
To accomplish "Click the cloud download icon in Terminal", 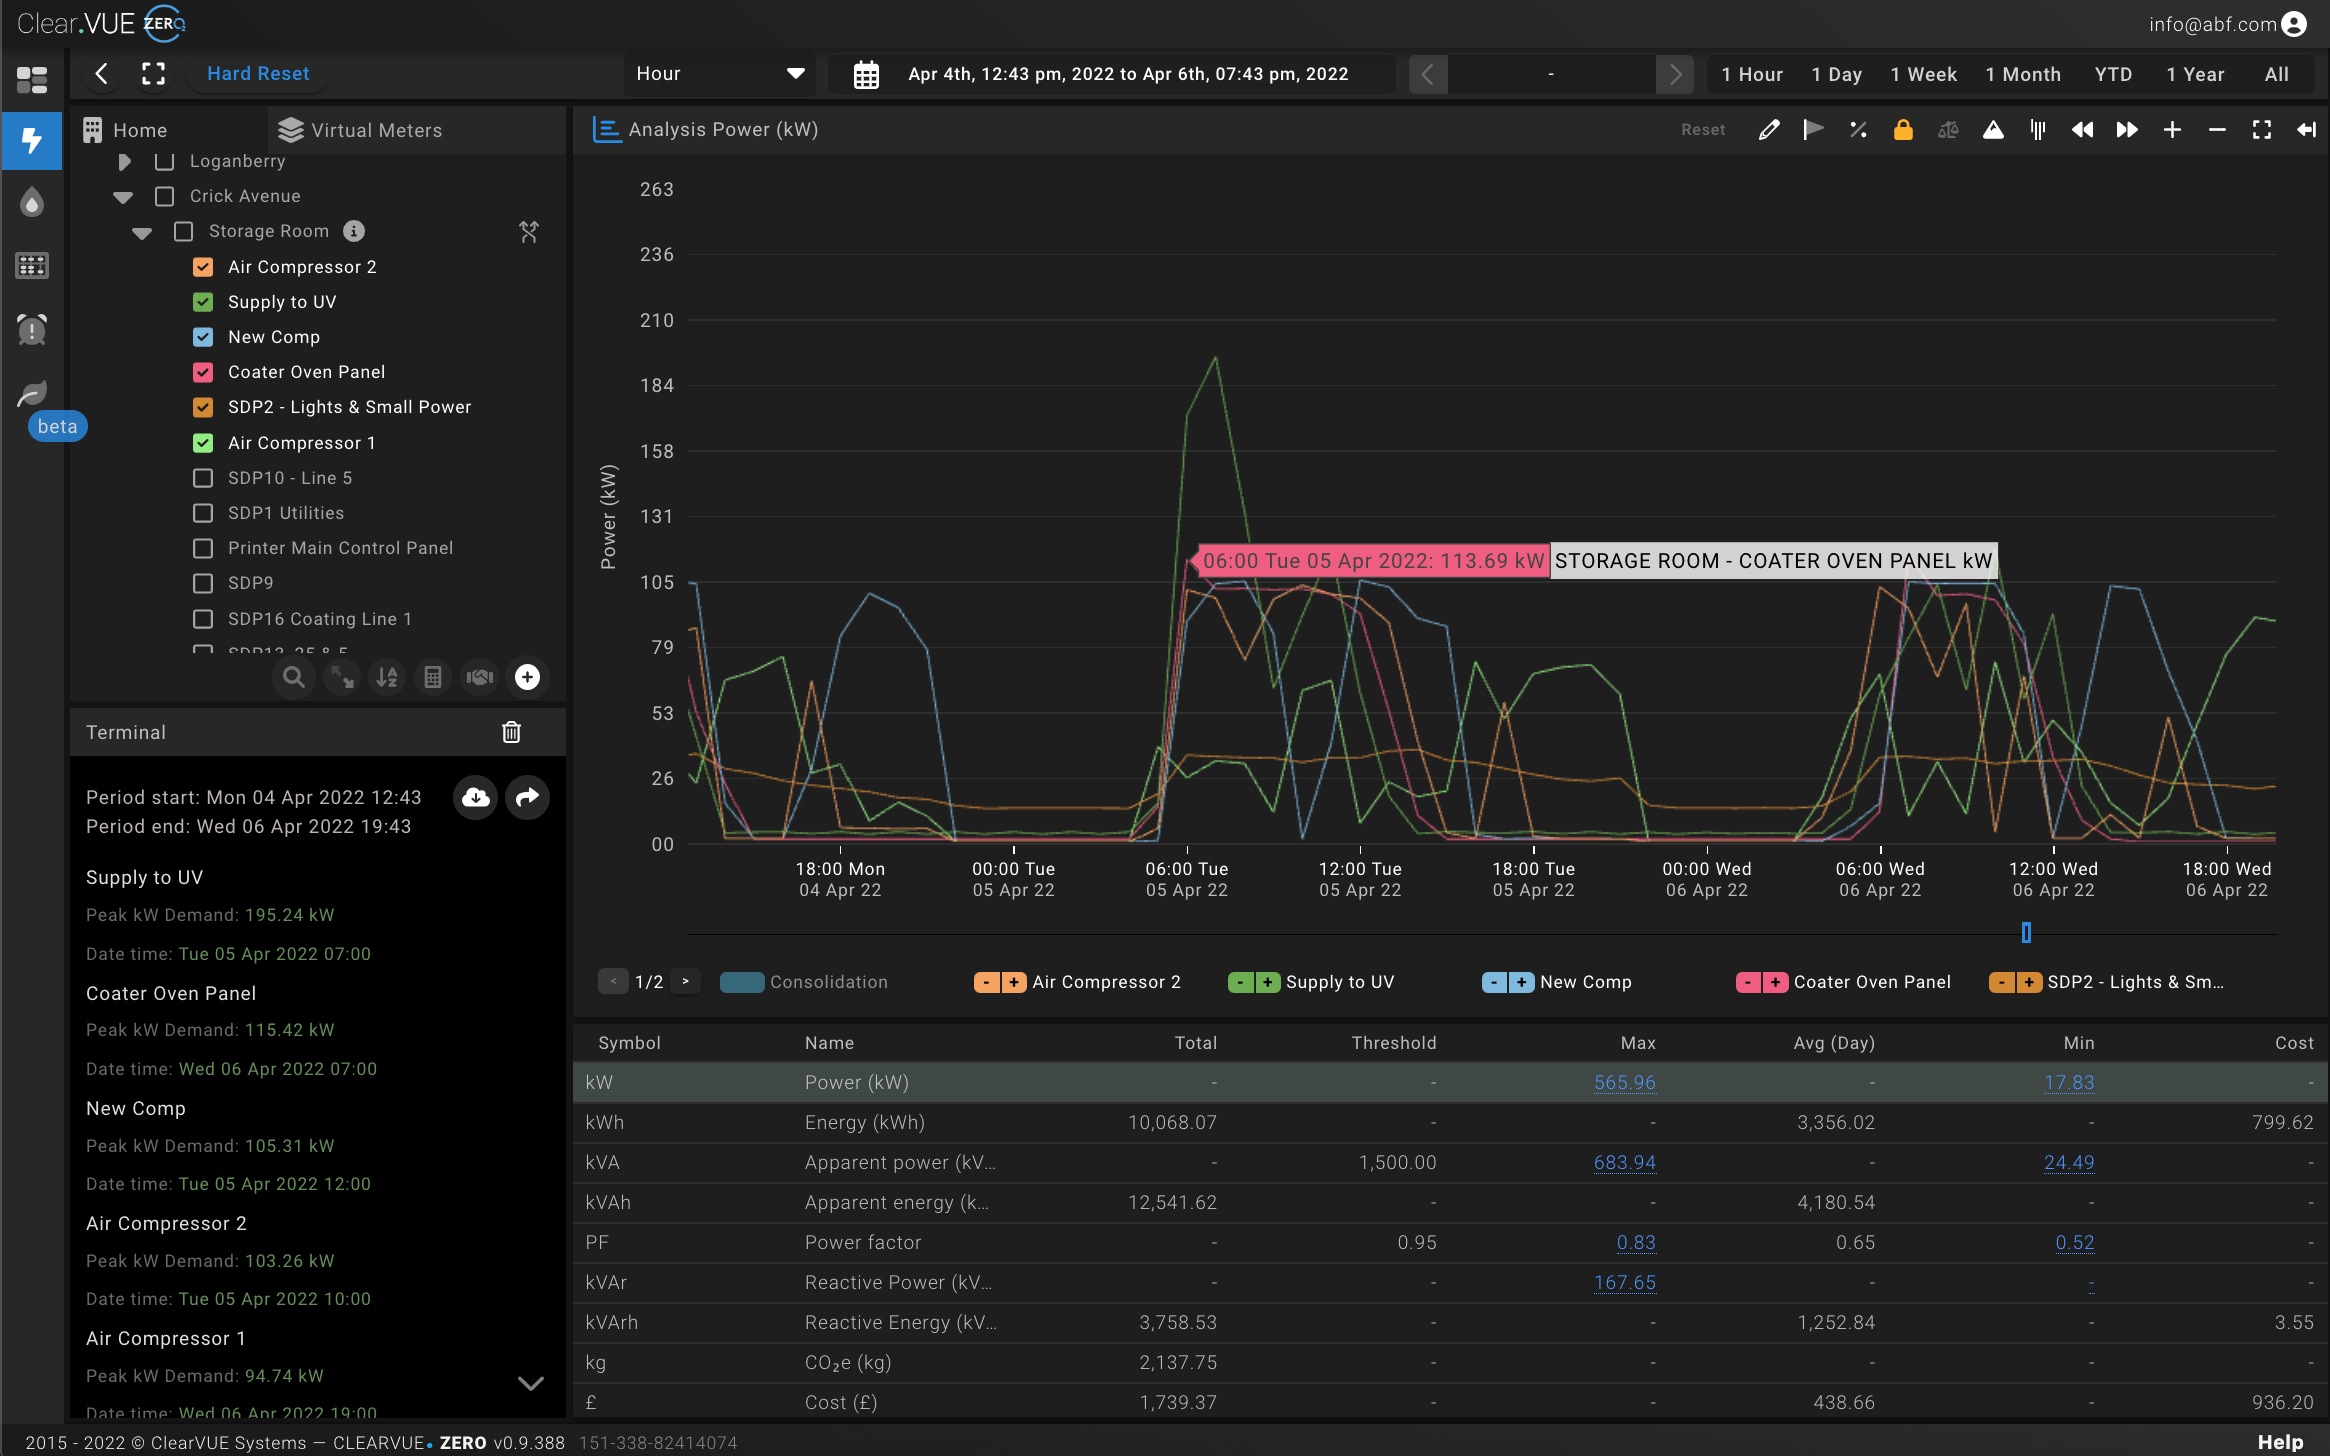I will coord(476,797).
